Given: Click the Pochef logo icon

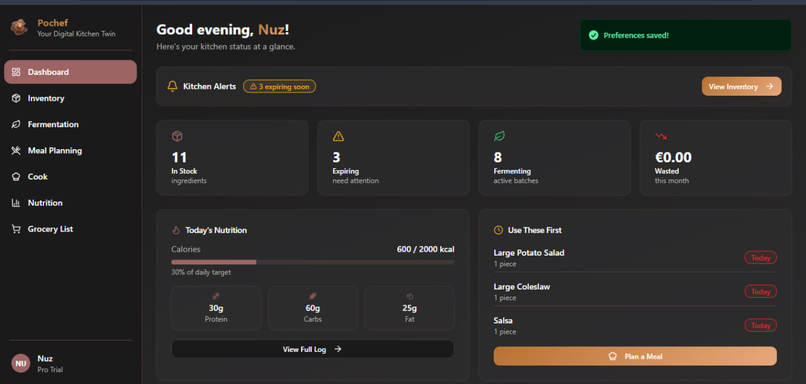Looking at the screenshot, I should (19, 27).
